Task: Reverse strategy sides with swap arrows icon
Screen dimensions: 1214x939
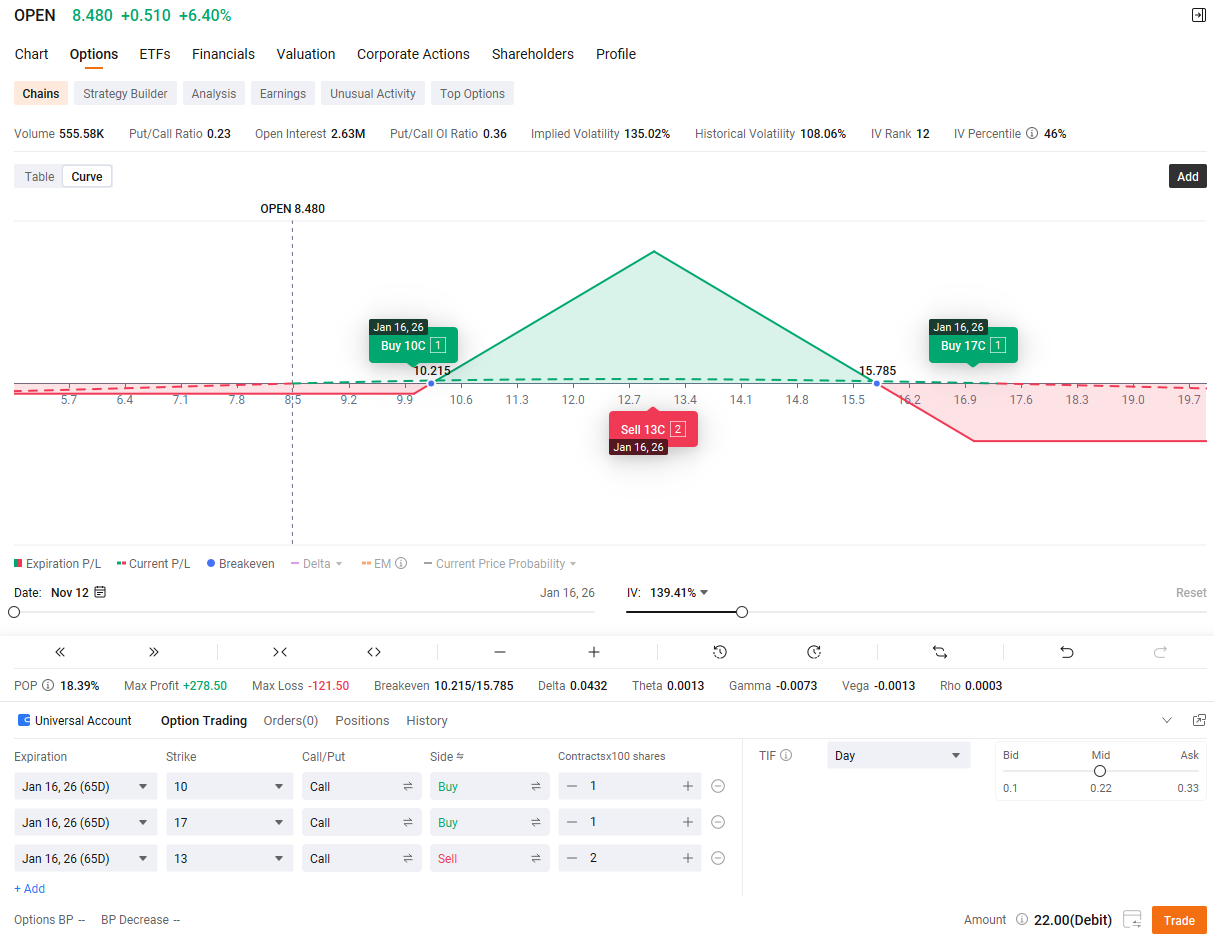Action: coord(940,652)
